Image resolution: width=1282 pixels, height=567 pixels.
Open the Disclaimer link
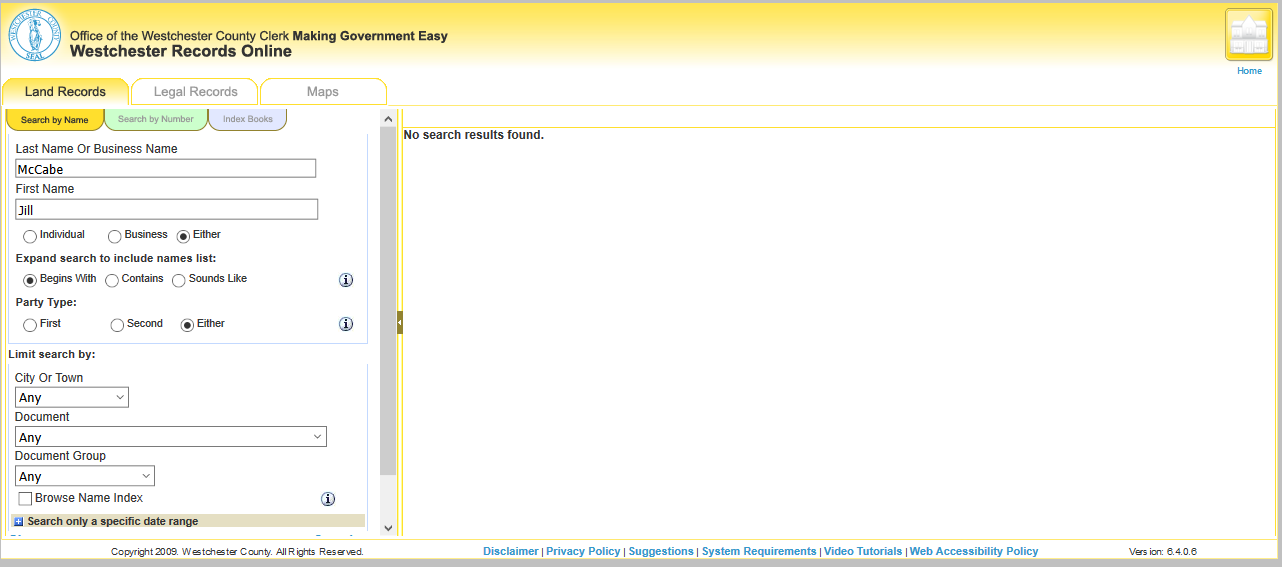point(511,551)
